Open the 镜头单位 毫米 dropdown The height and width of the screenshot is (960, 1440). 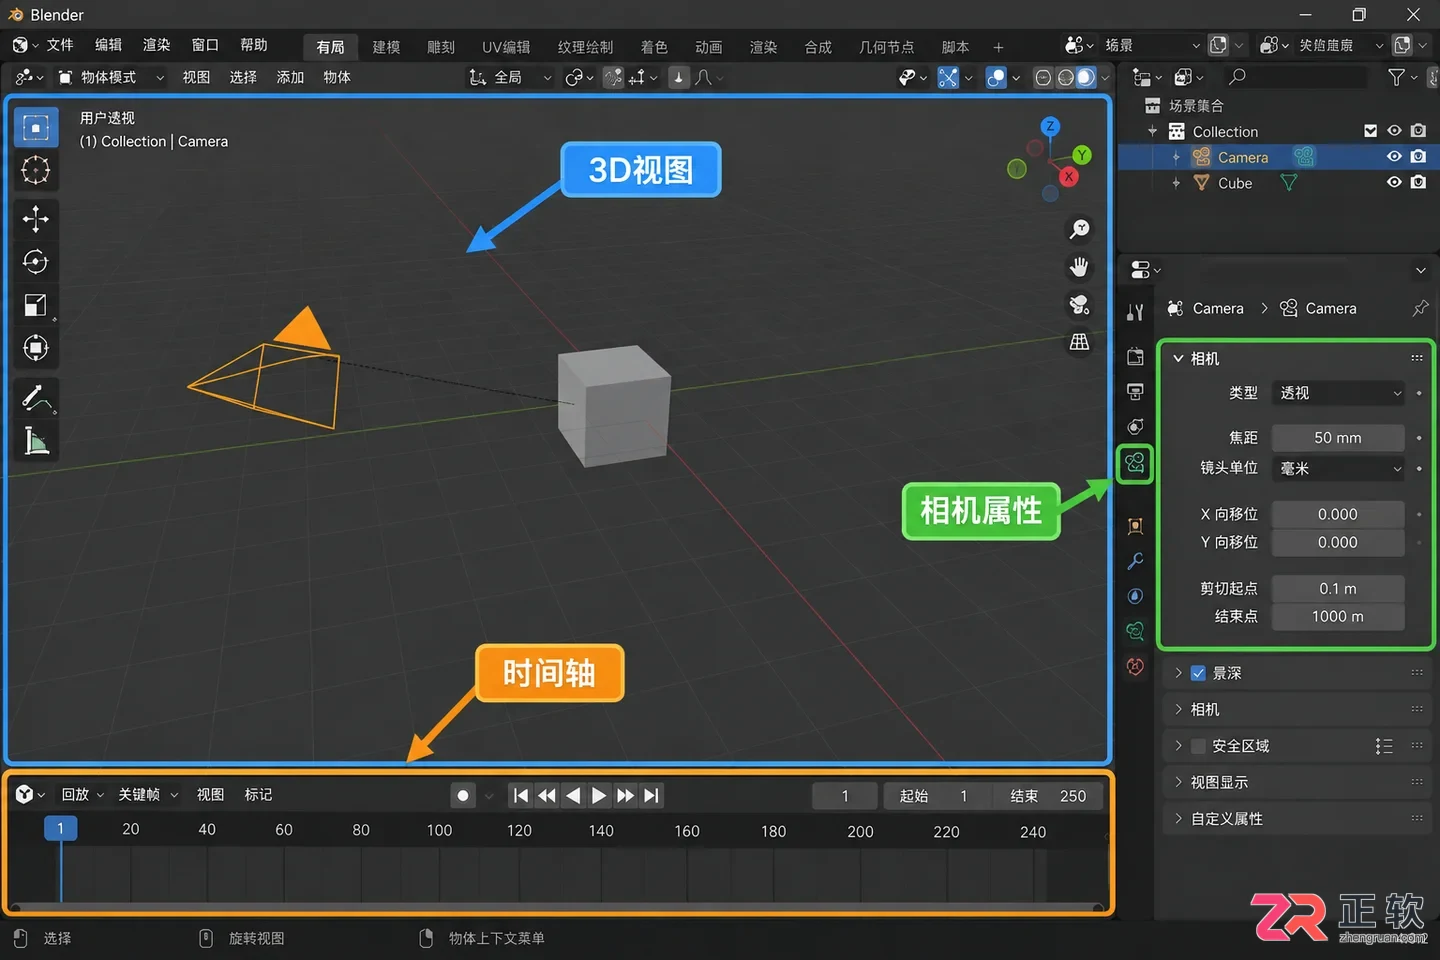coord(1339,468)
